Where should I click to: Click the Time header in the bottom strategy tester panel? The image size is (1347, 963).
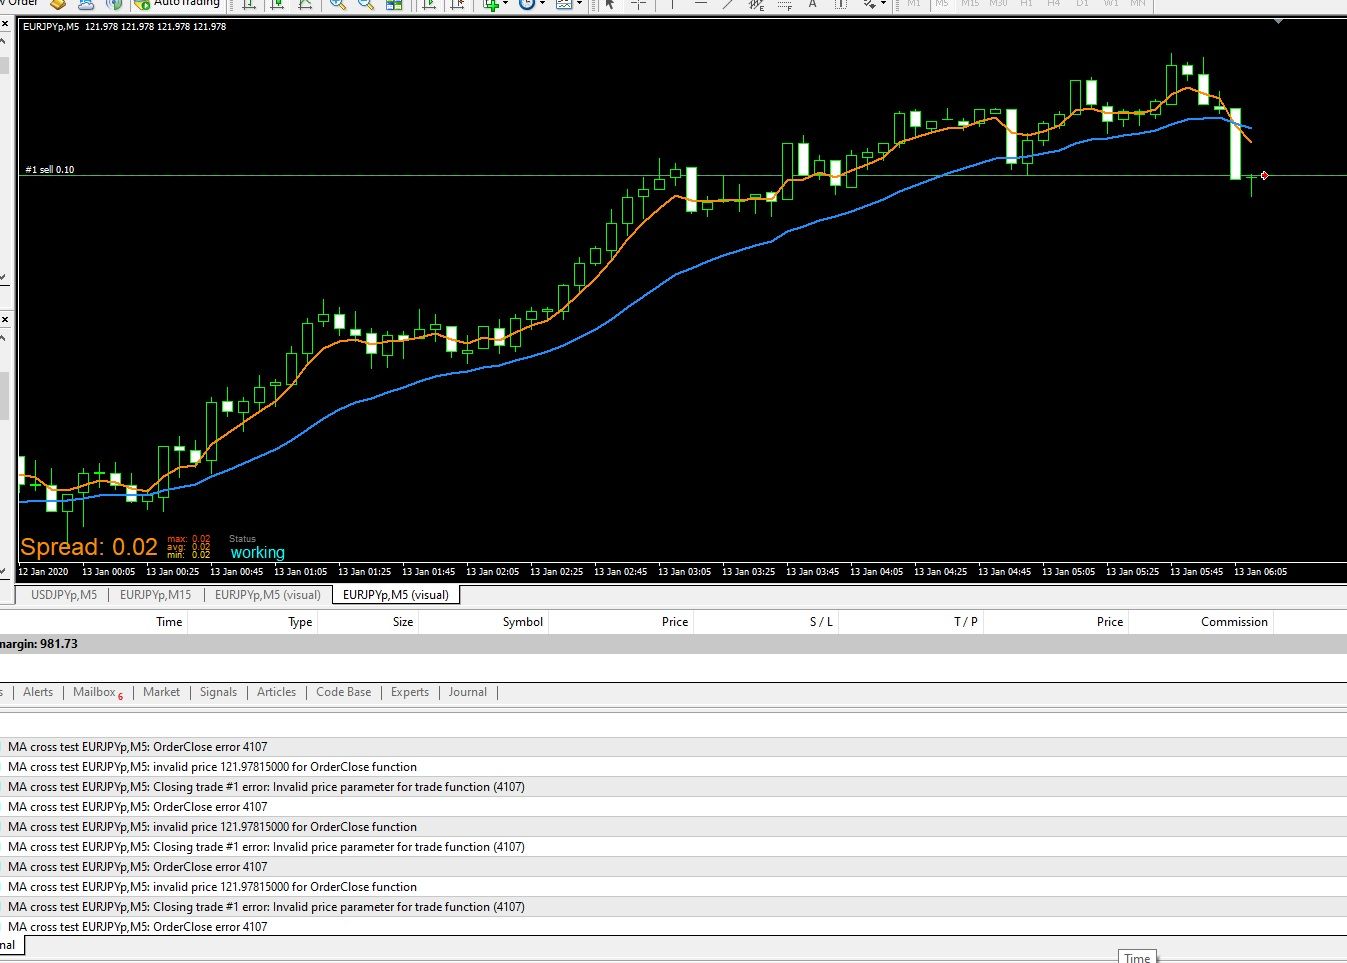[1137, 957]
